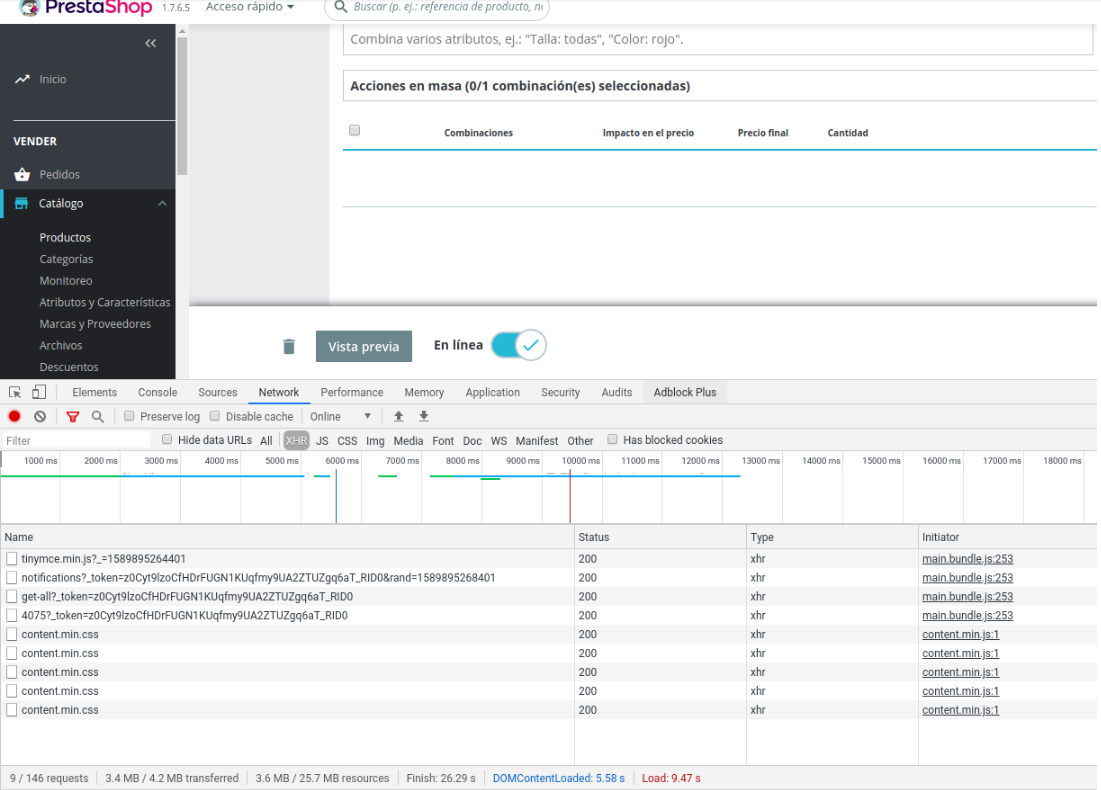Open the Memory tab
This screenshot has height=790, width=1101.
424,393
